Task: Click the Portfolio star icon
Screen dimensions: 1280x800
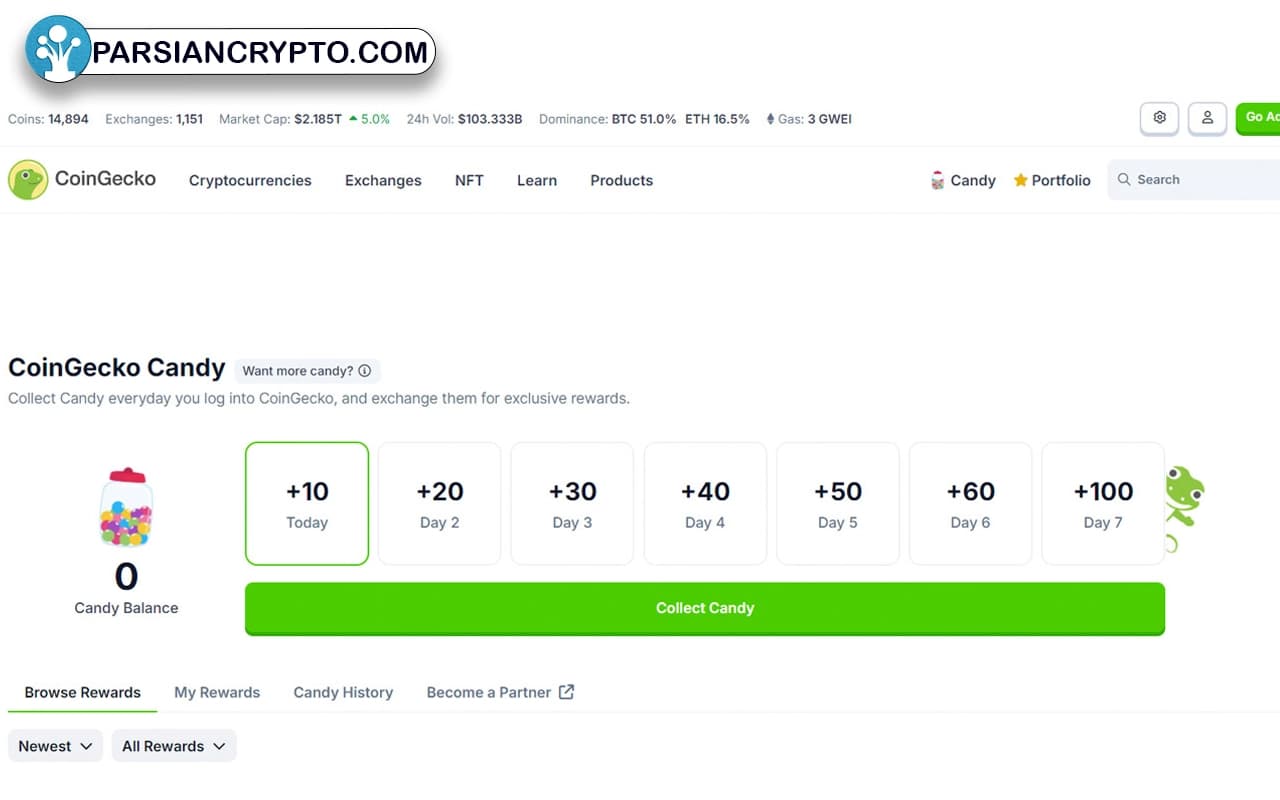Action: [1020, 180]
